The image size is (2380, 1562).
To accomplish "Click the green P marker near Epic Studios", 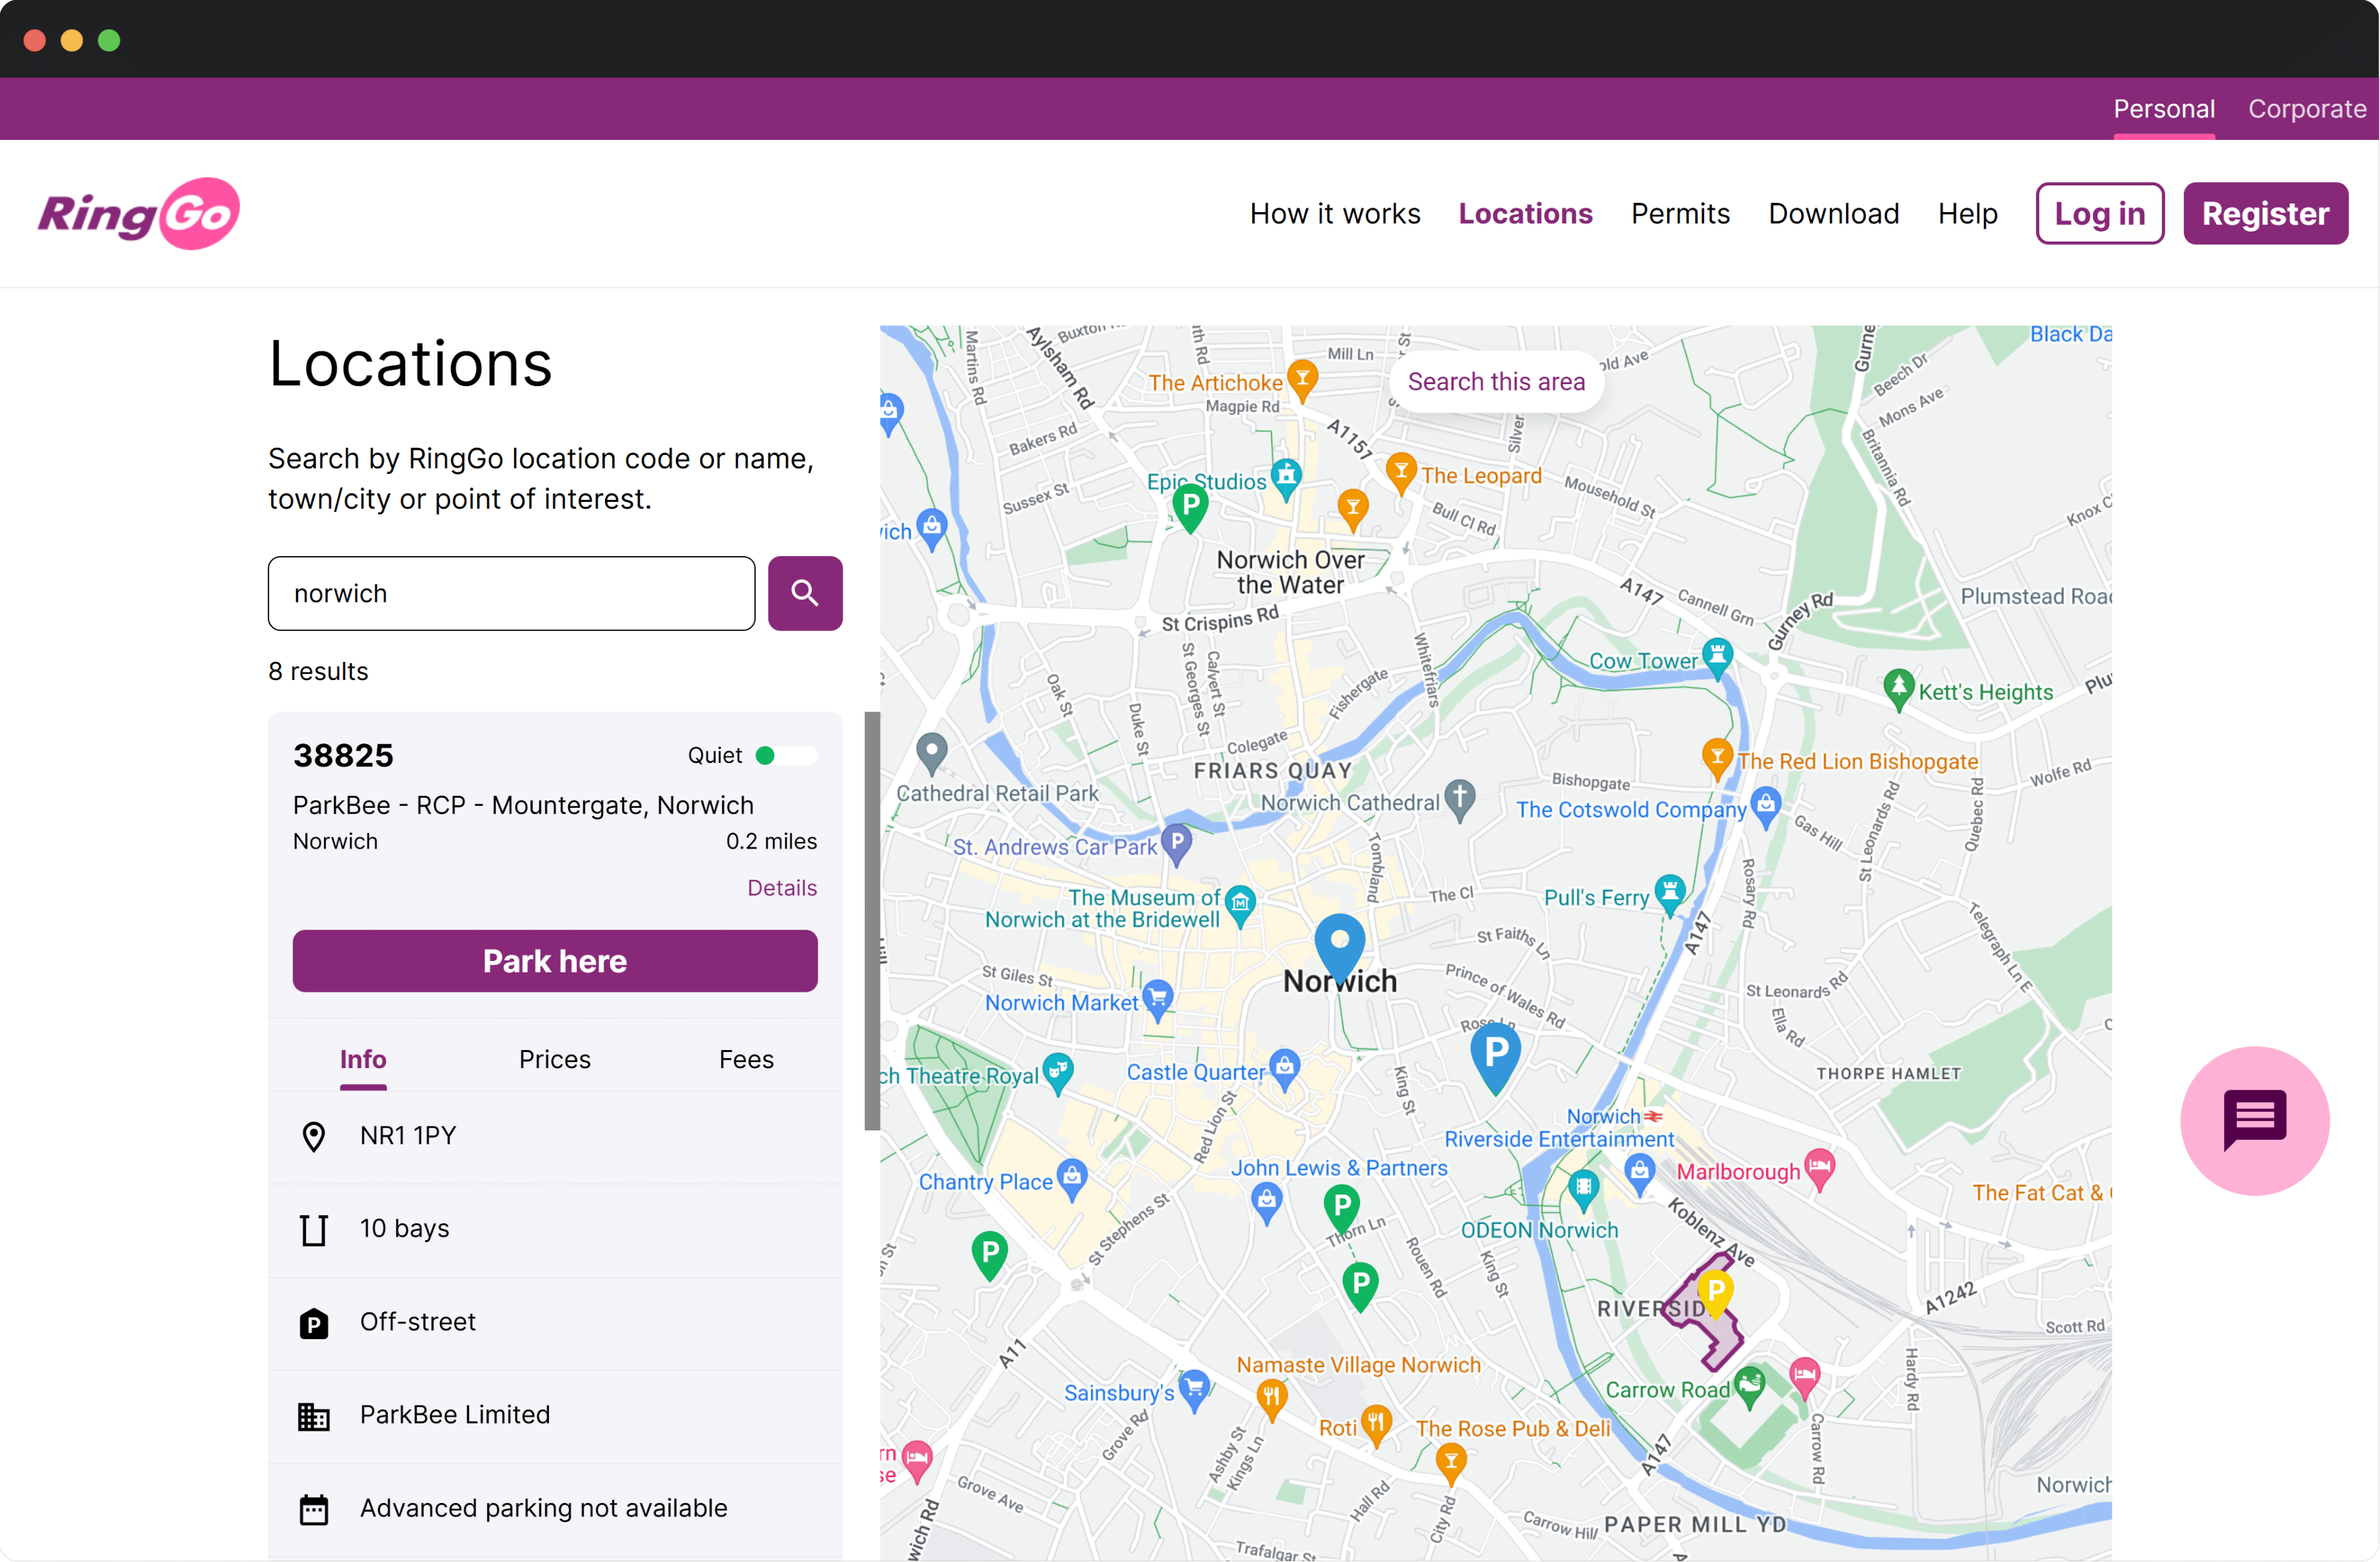I will [x=1189, y=506].
